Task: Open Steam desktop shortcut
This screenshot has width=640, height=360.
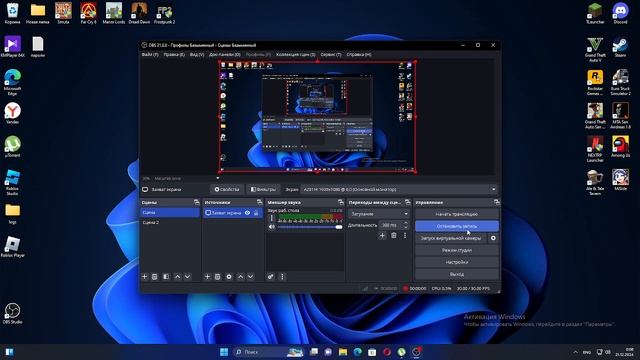Action: [620, 47]
